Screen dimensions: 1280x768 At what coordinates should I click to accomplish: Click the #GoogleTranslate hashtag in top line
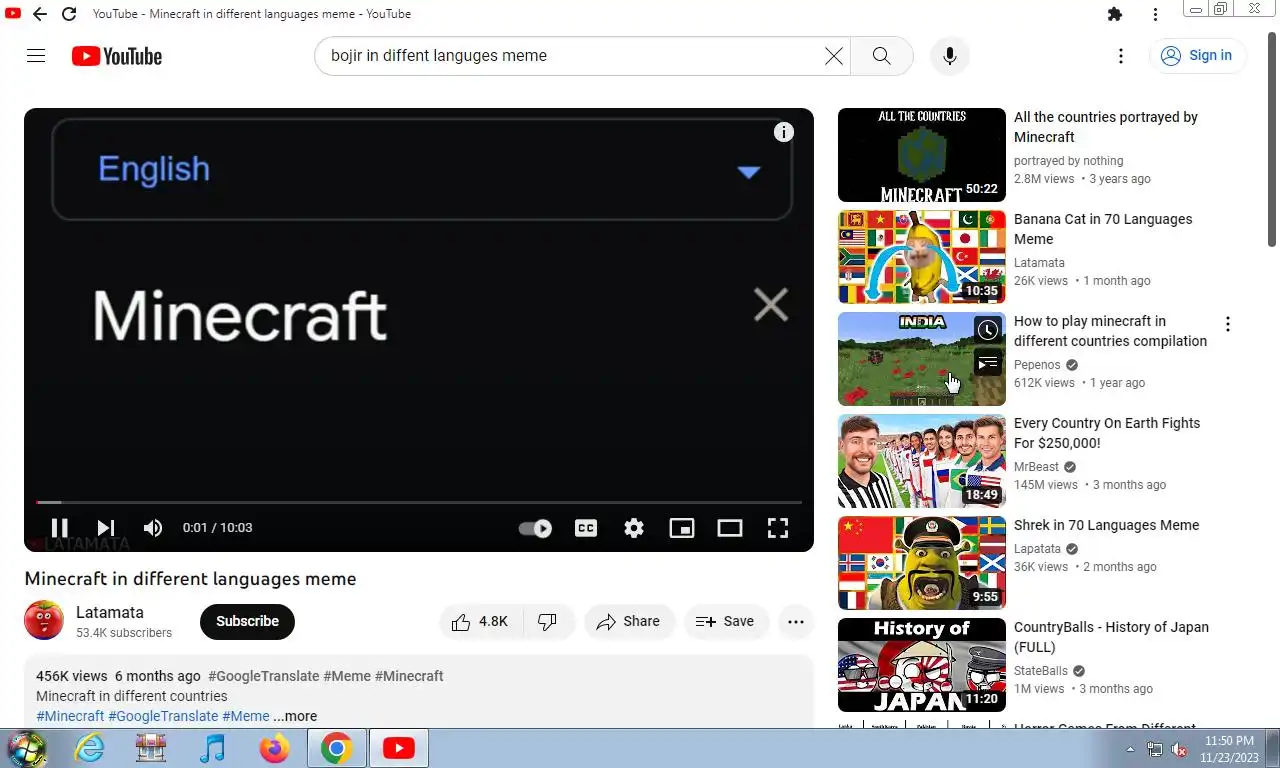(x=264, y=676)
